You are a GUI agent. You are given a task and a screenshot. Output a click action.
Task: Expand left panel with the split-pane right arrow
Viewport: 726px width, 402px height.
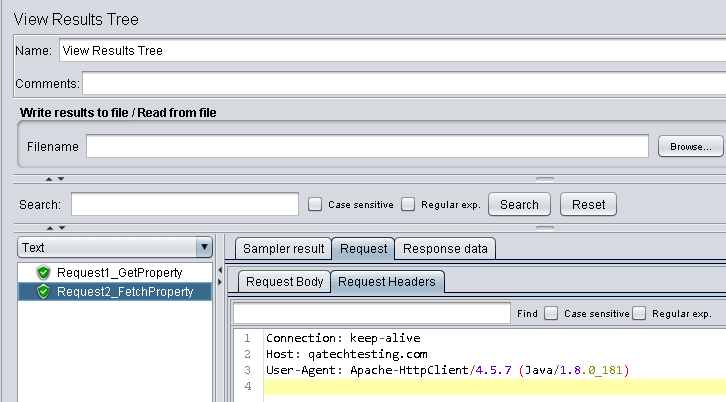(220, 282)
